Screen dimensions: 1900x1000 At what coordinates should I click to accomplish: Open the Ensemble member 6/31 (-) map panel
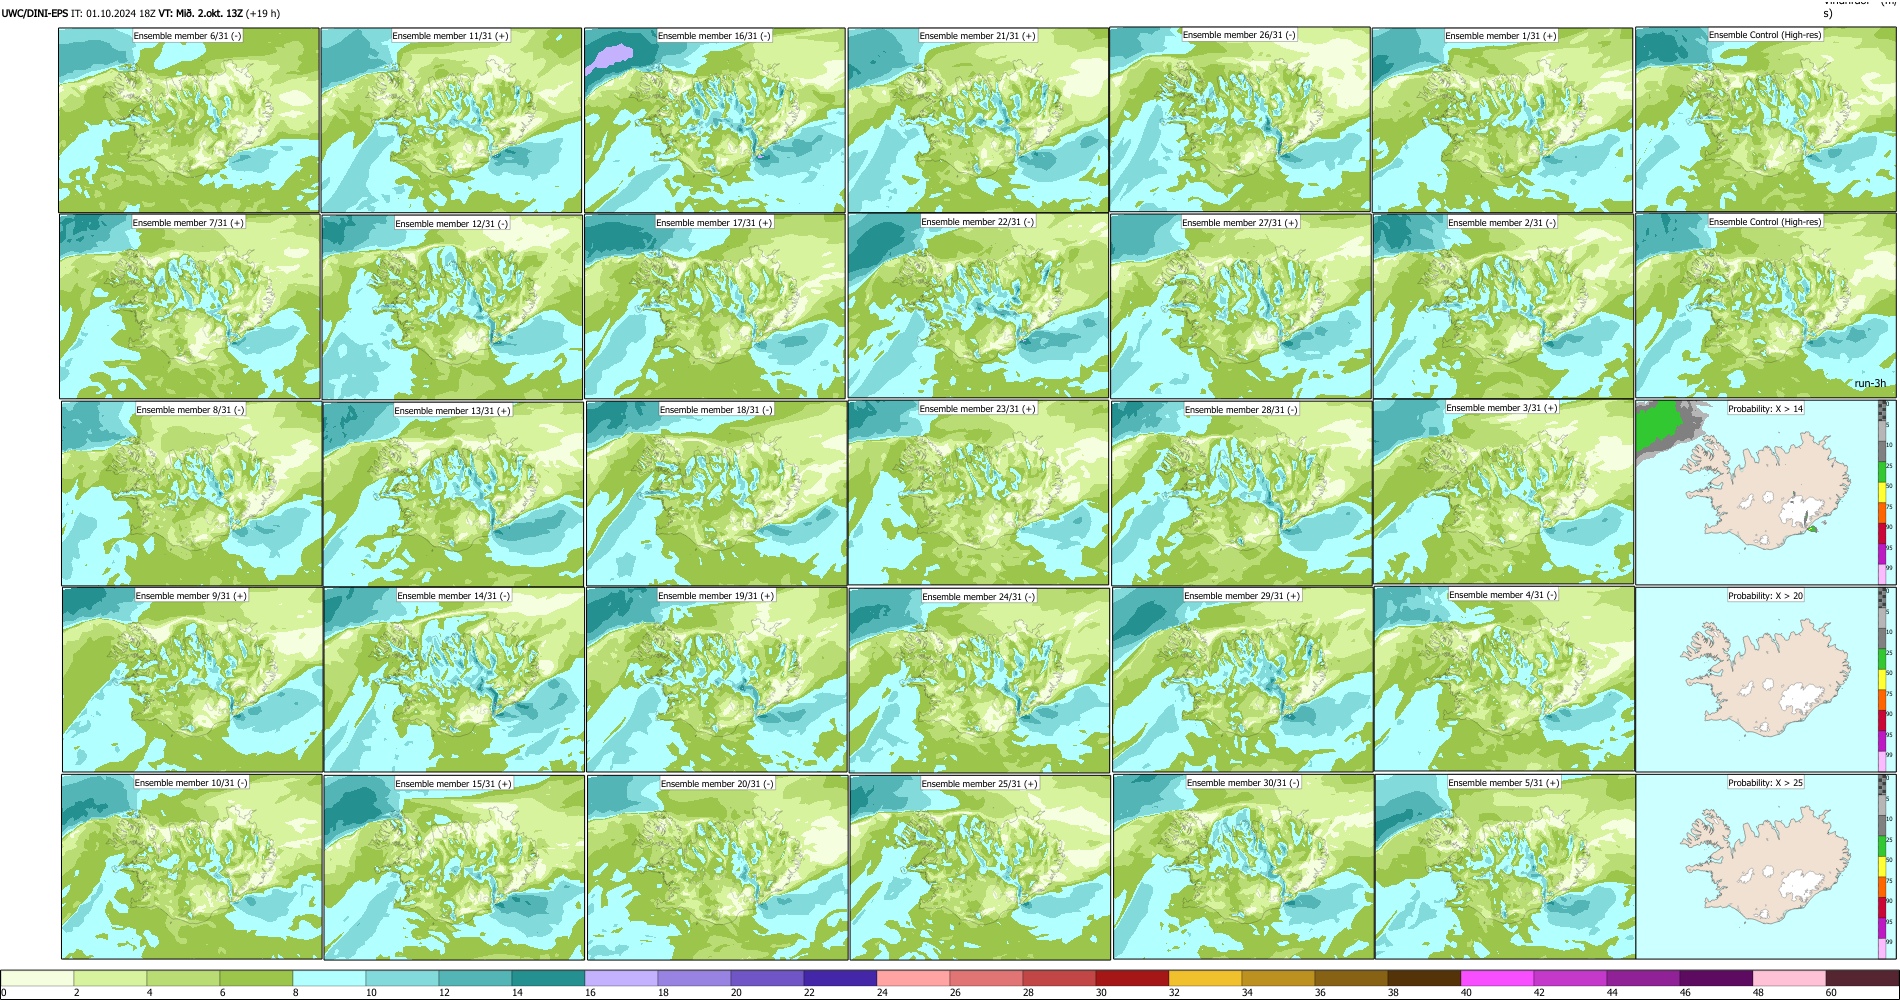tap(189, 120)
